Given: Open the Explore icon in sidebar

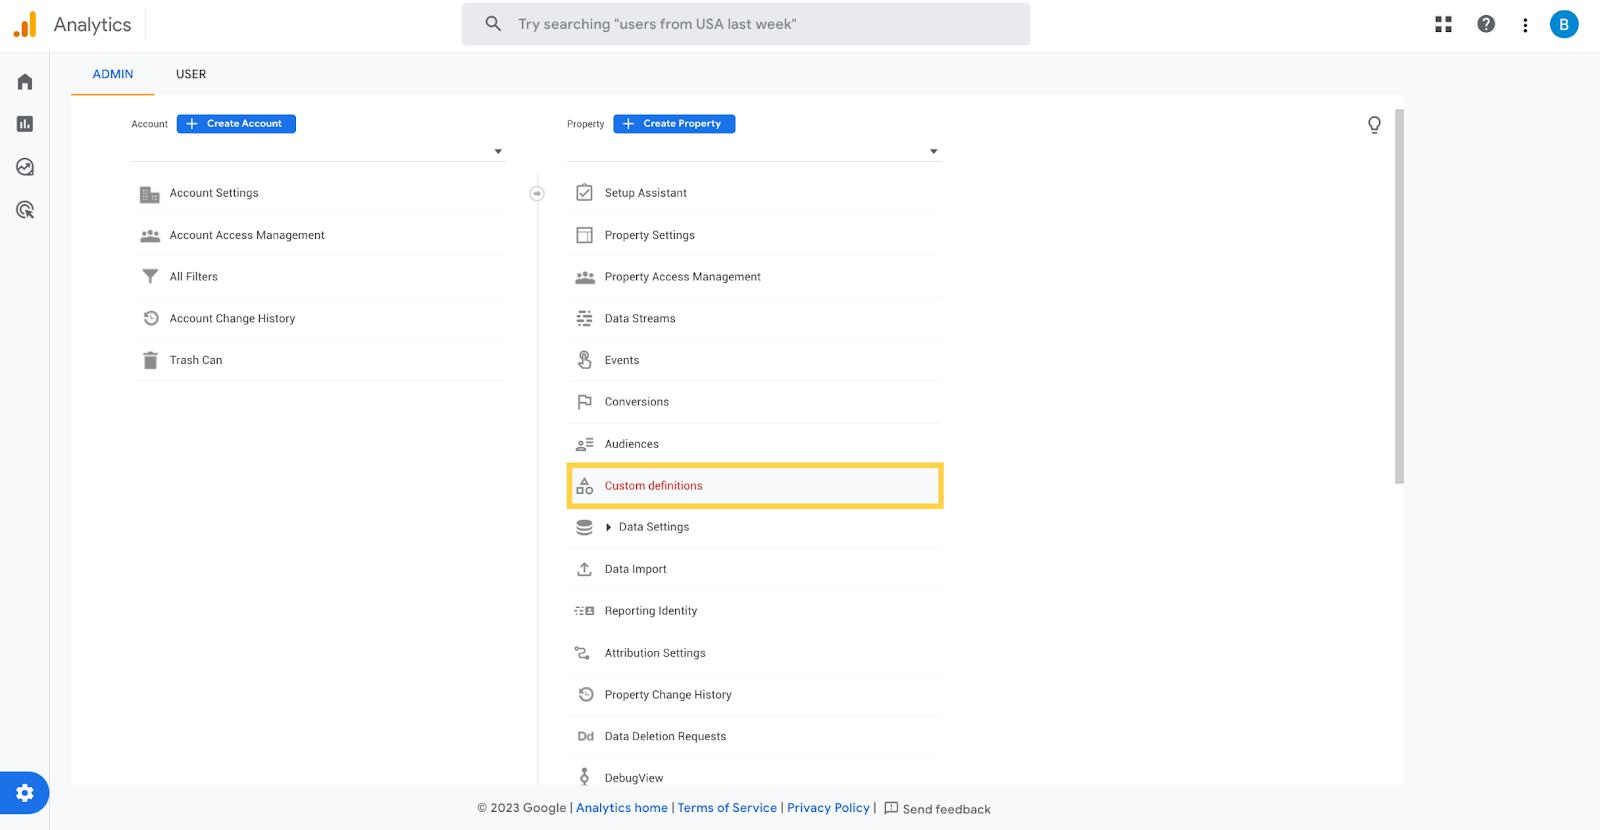Looking at the screenshot, I should (x=25, y=167).
